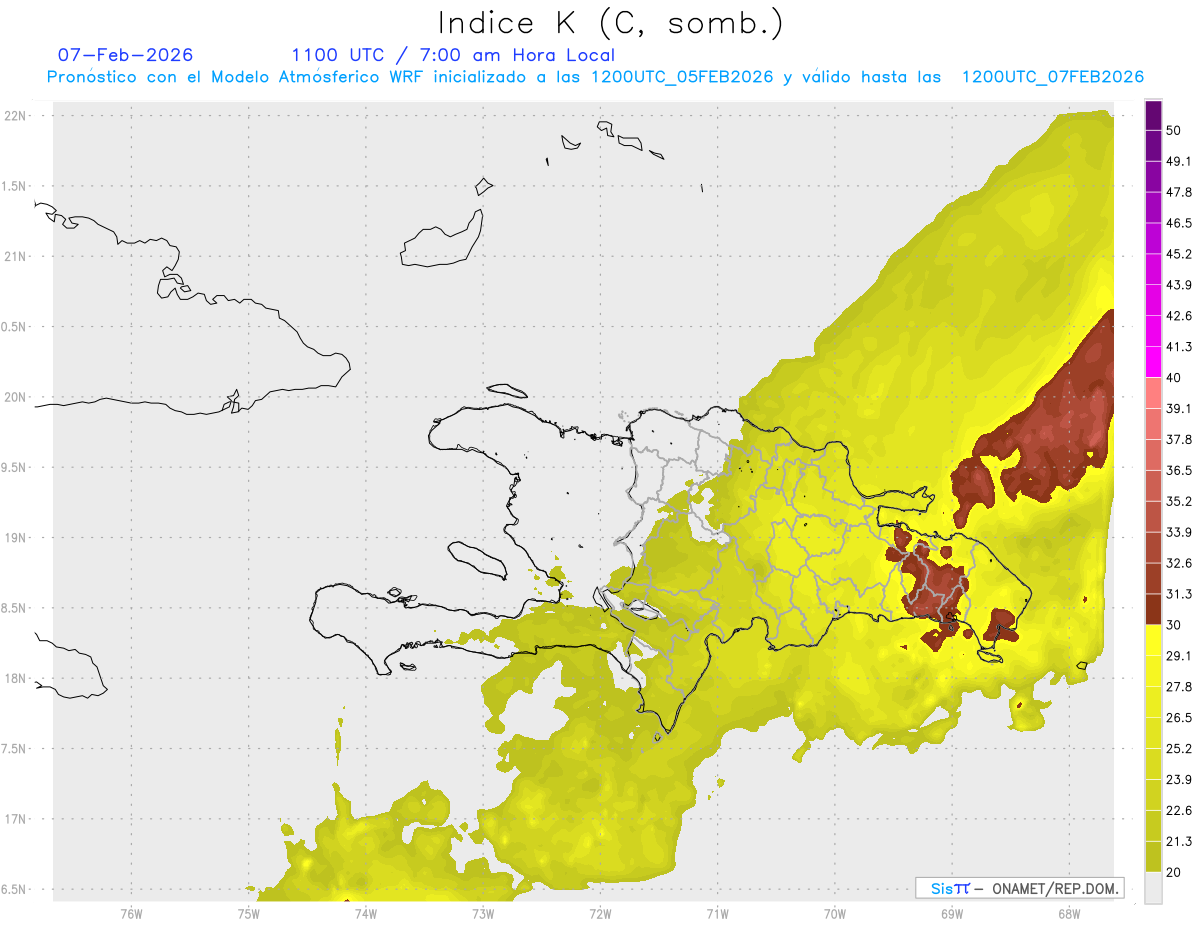This screenshot has height=927, width=1200.
Task: Click the legend value "50"
Action: click(x=1173, y=130)
